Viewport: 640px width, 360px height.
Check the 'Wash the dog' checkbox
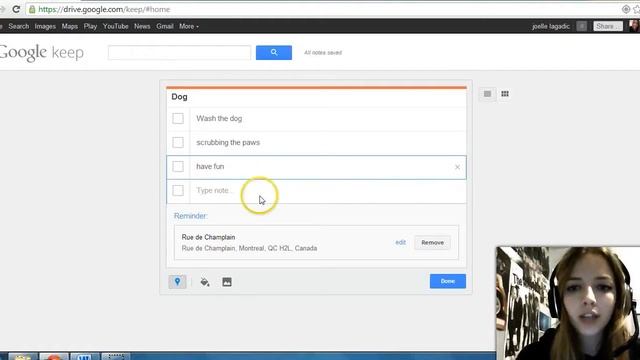tap(178, 118)
